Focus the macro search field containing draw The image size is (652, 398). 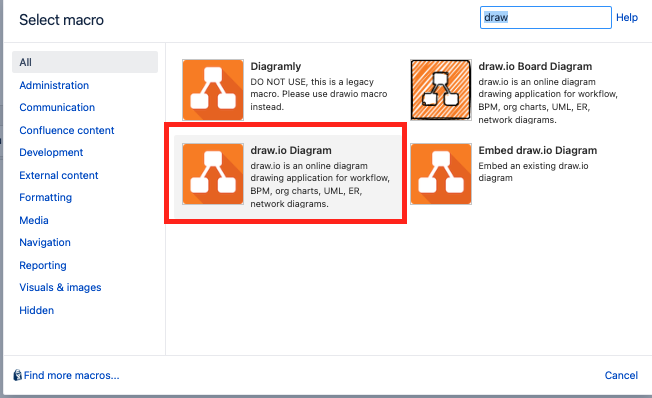pos(546,17)
